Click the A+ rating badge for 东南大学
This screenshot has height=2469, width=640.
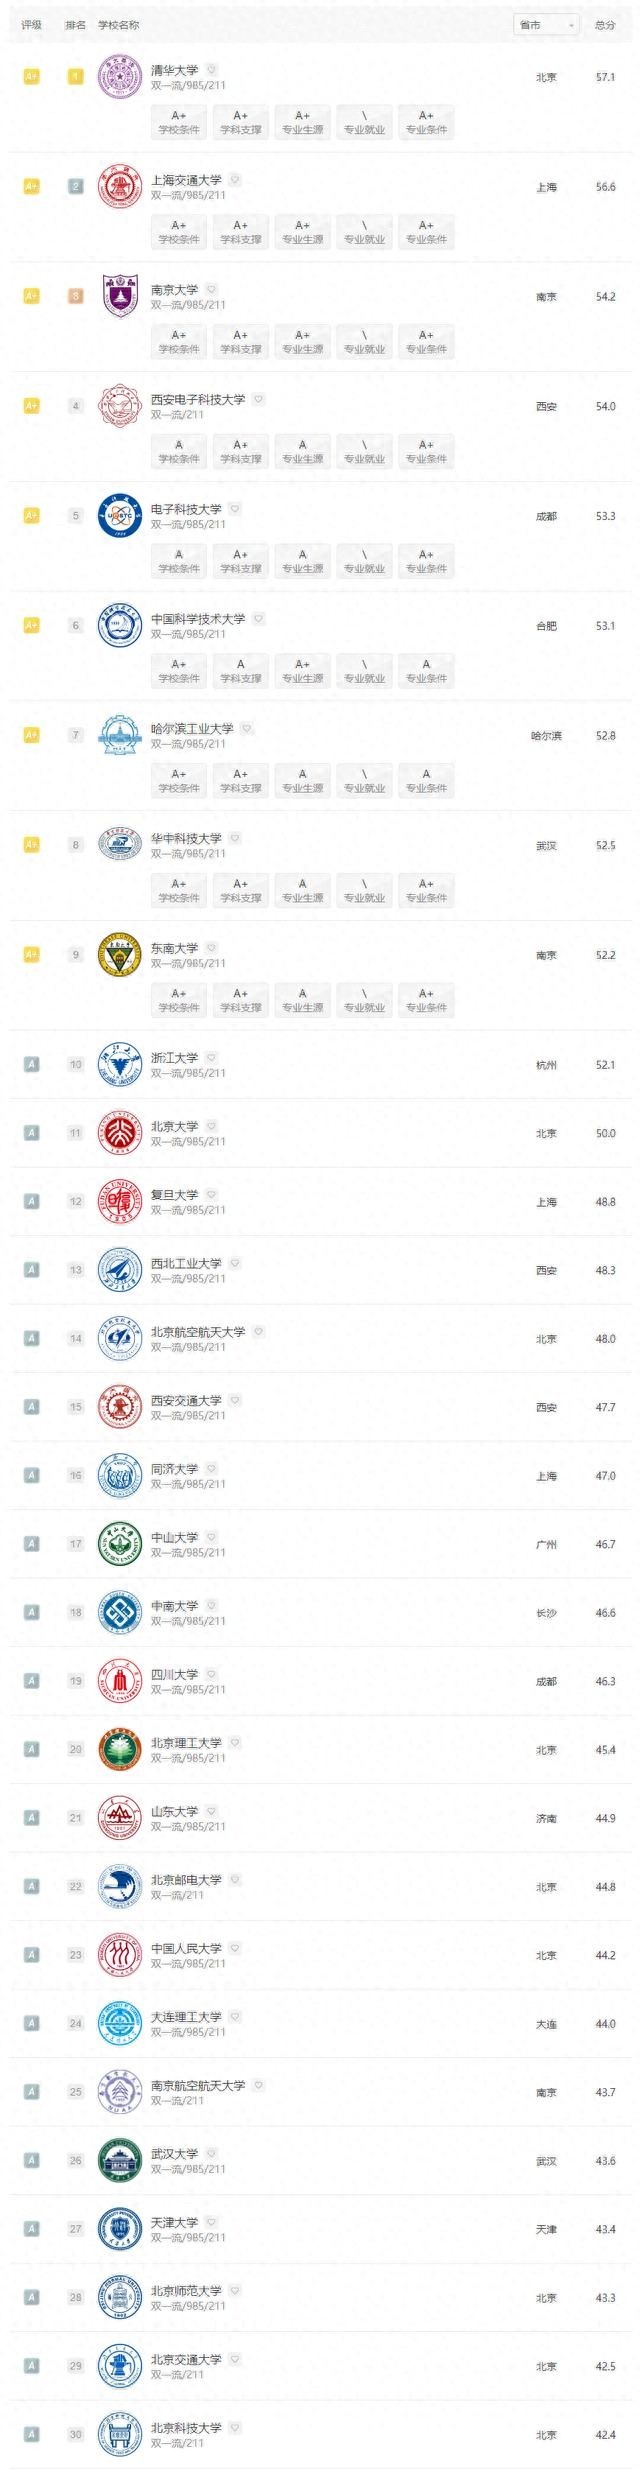[31, 955]
